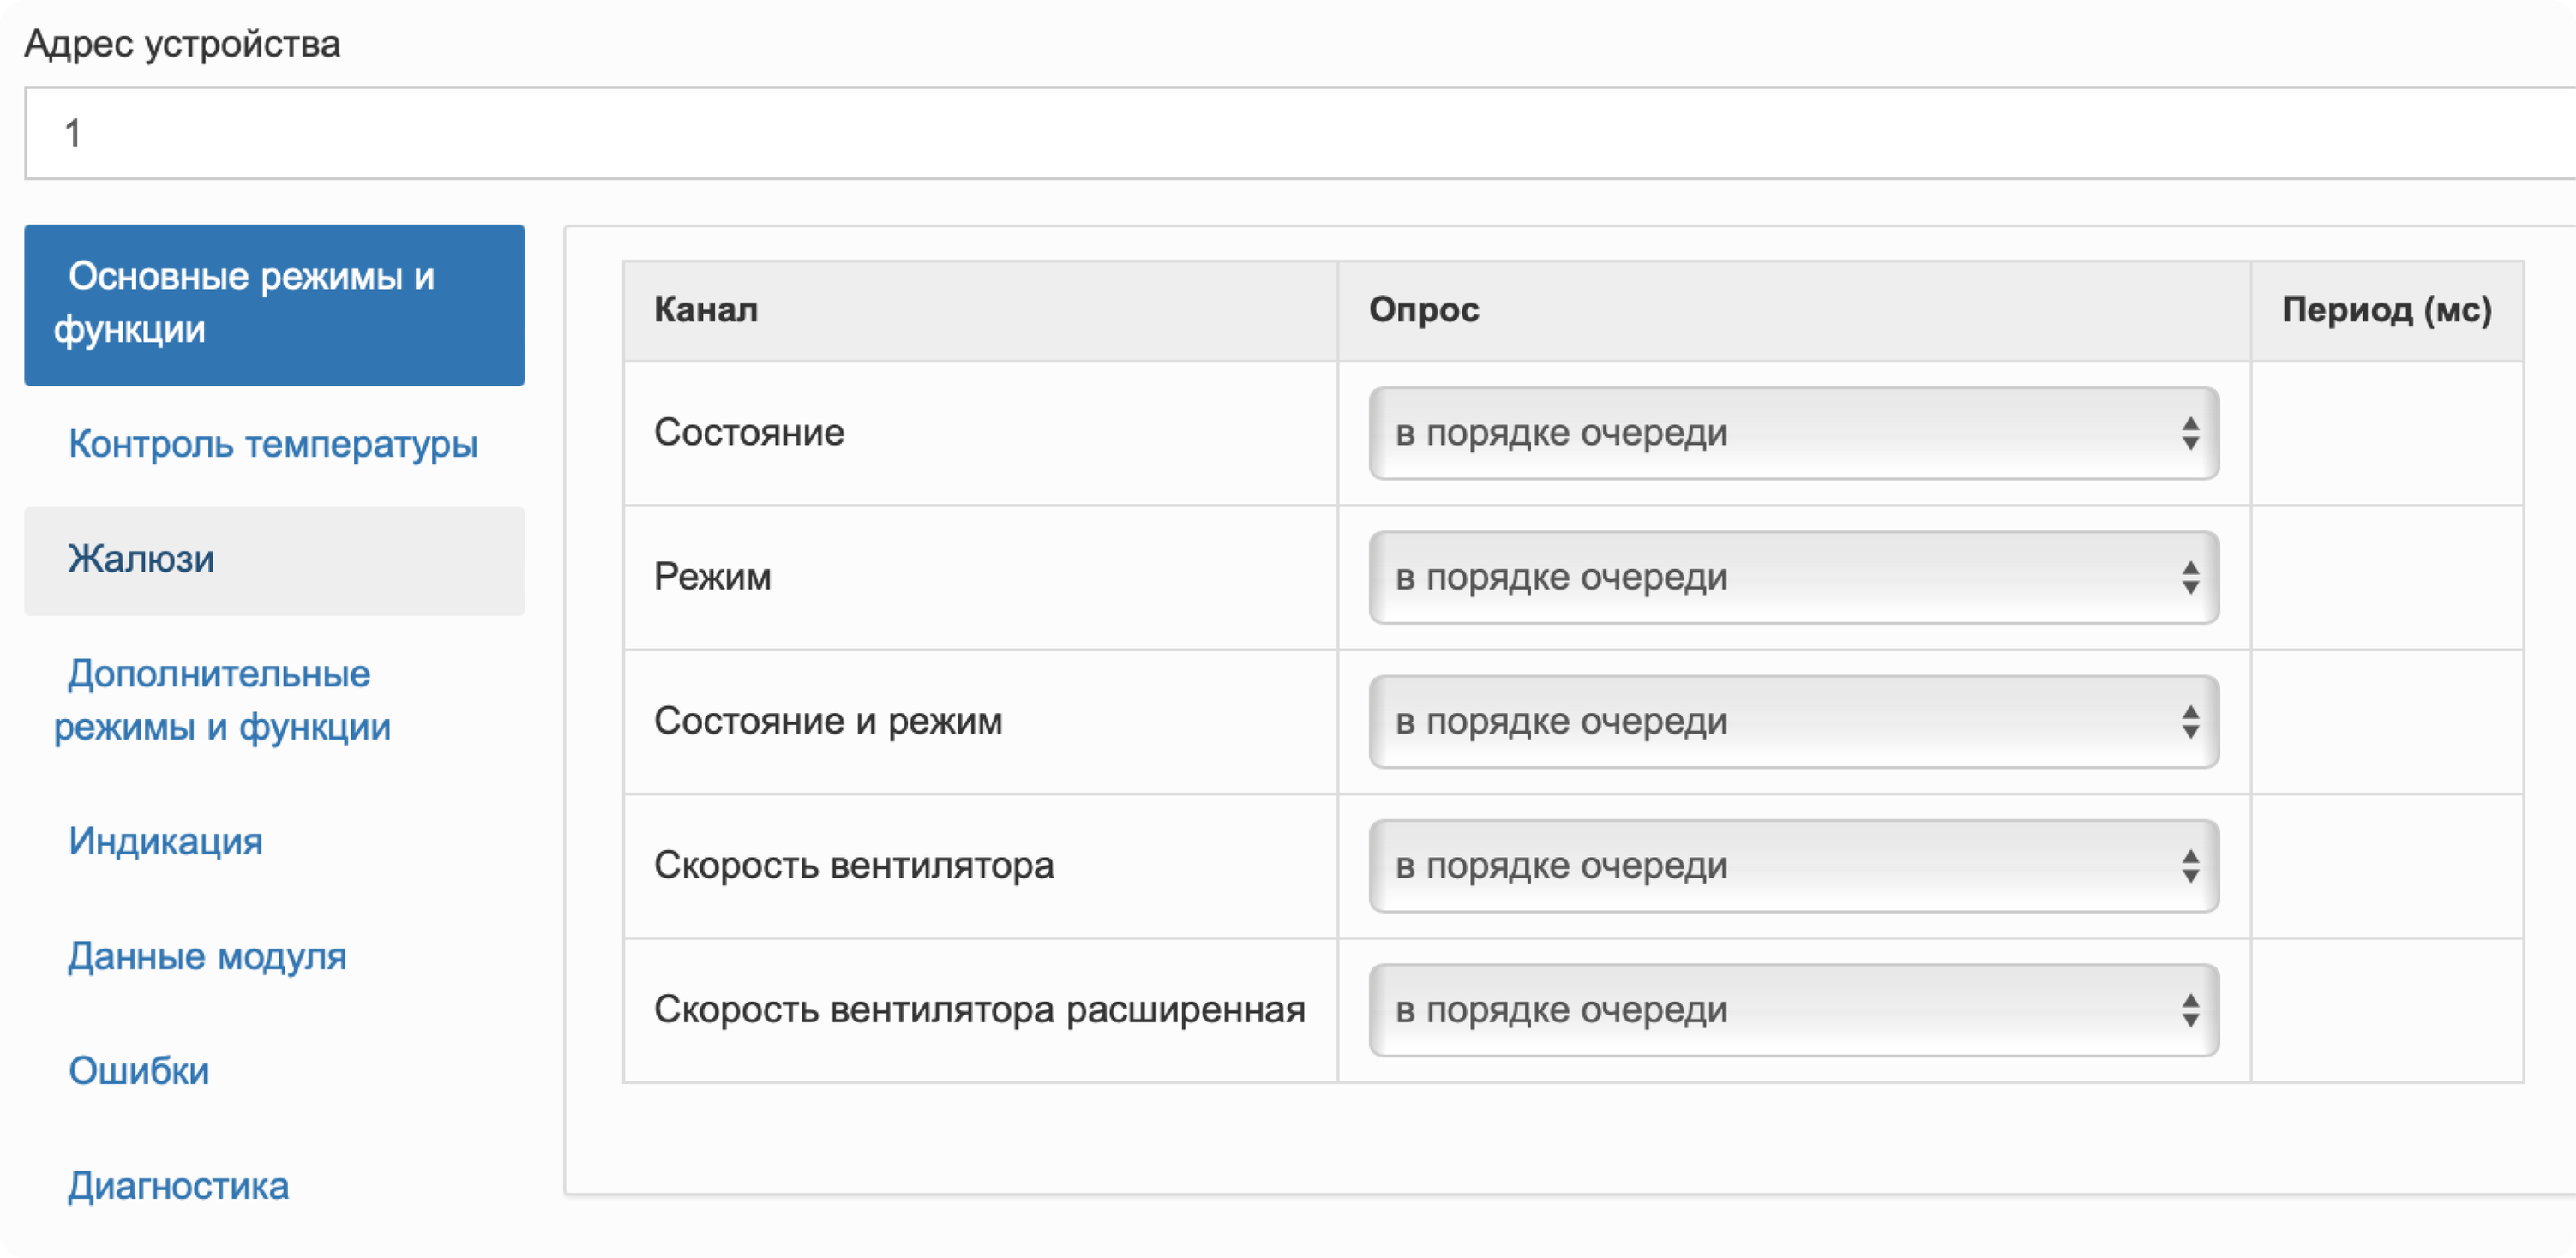Open the Жалюзи tab
The width and height of the screenshot is (2576, 1258).
tap(274, 560)
